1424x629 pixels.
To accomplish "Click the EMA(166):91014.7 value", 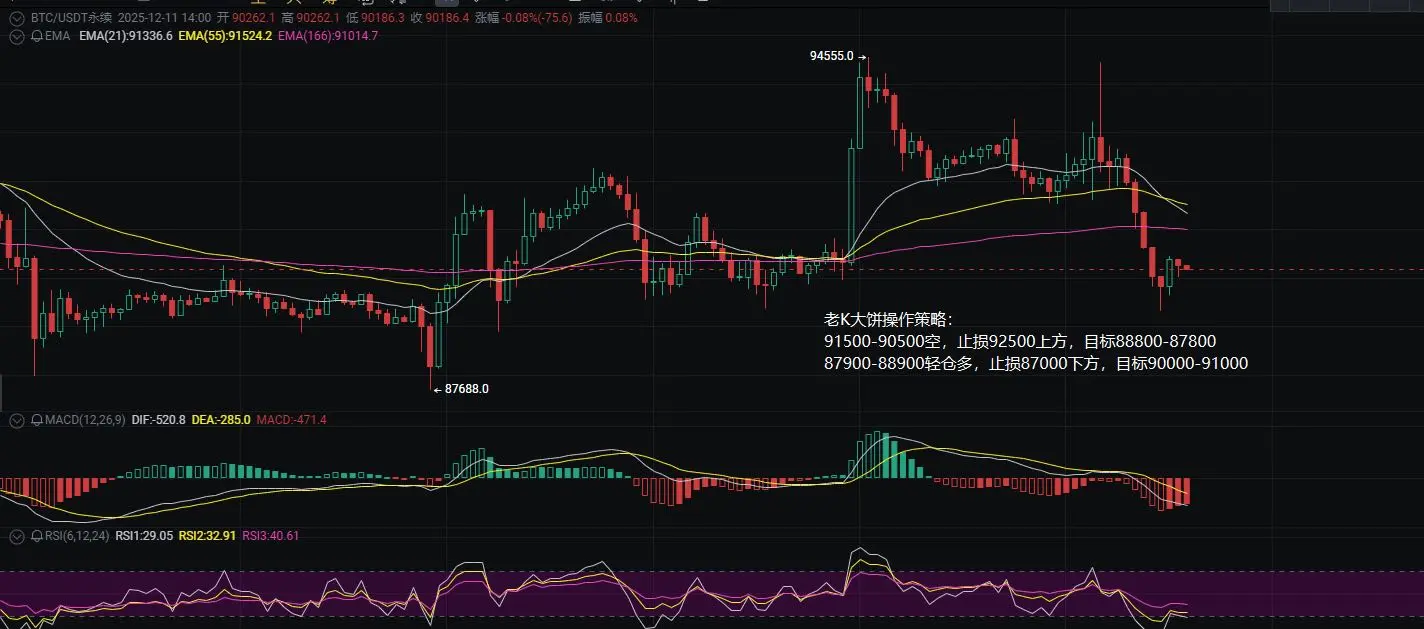I will (328, 36).
